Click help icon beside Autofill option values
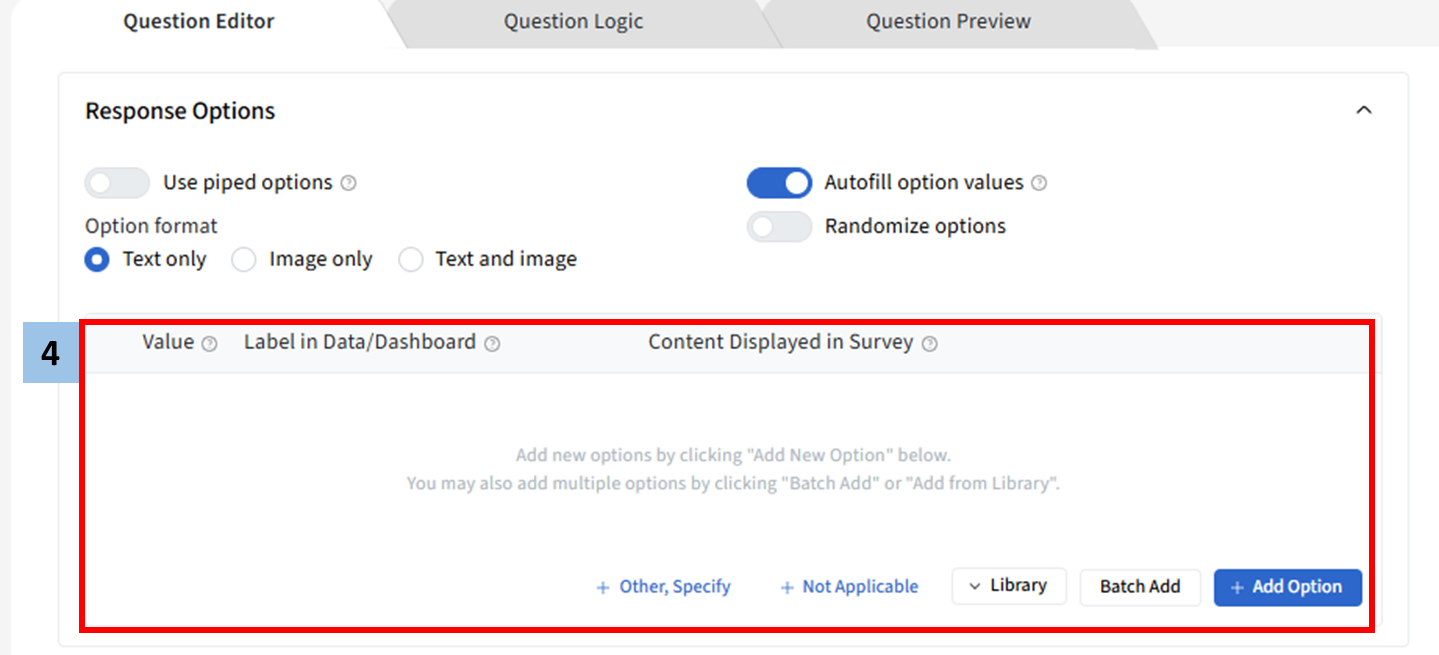The width and height of the screenshot is (1439, 655). click(x=1039, y=183)
